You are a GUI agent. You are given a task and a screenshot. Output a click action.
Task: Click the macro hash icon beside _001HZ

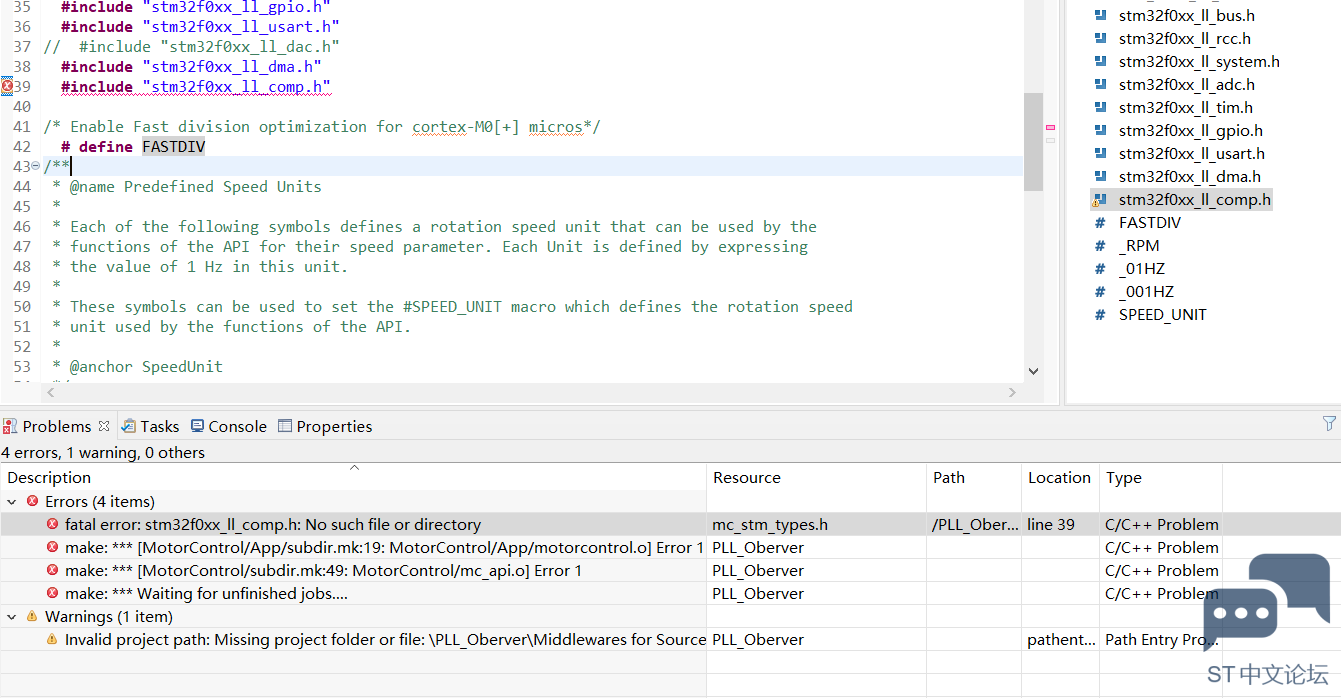tap(1100, 292)
